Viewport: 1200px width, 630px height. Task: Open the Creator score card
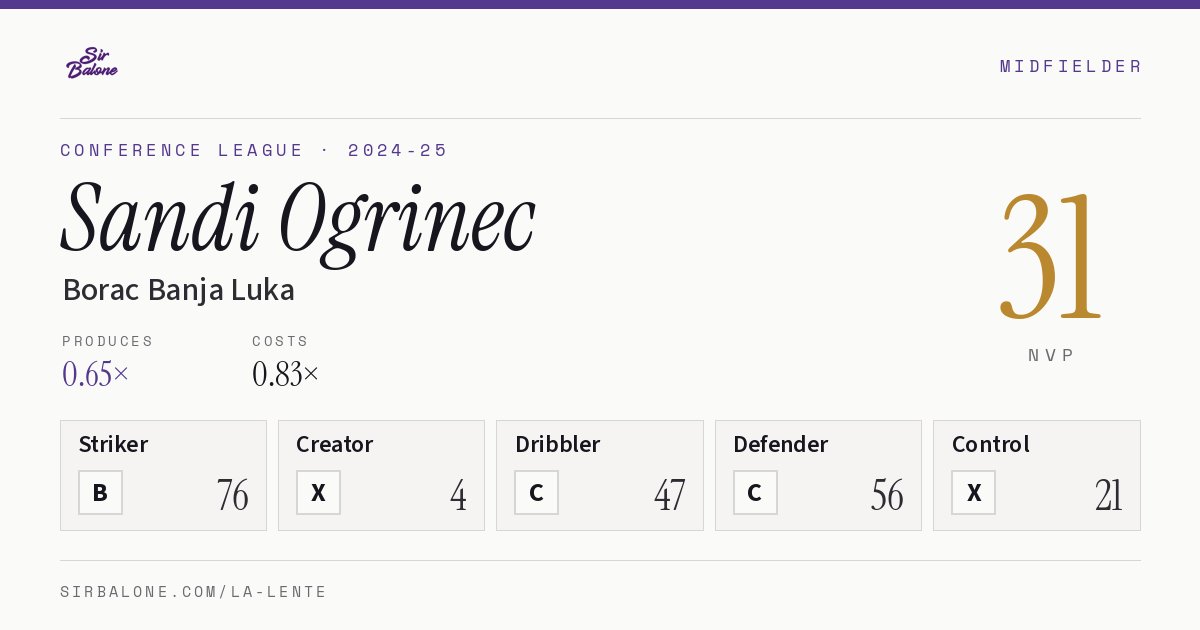pyautogui.click(x=381, y=475)
